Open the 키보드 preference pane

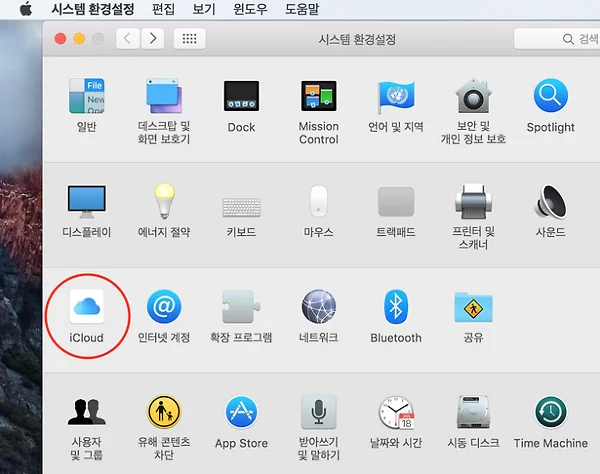(x=241, y=216)
